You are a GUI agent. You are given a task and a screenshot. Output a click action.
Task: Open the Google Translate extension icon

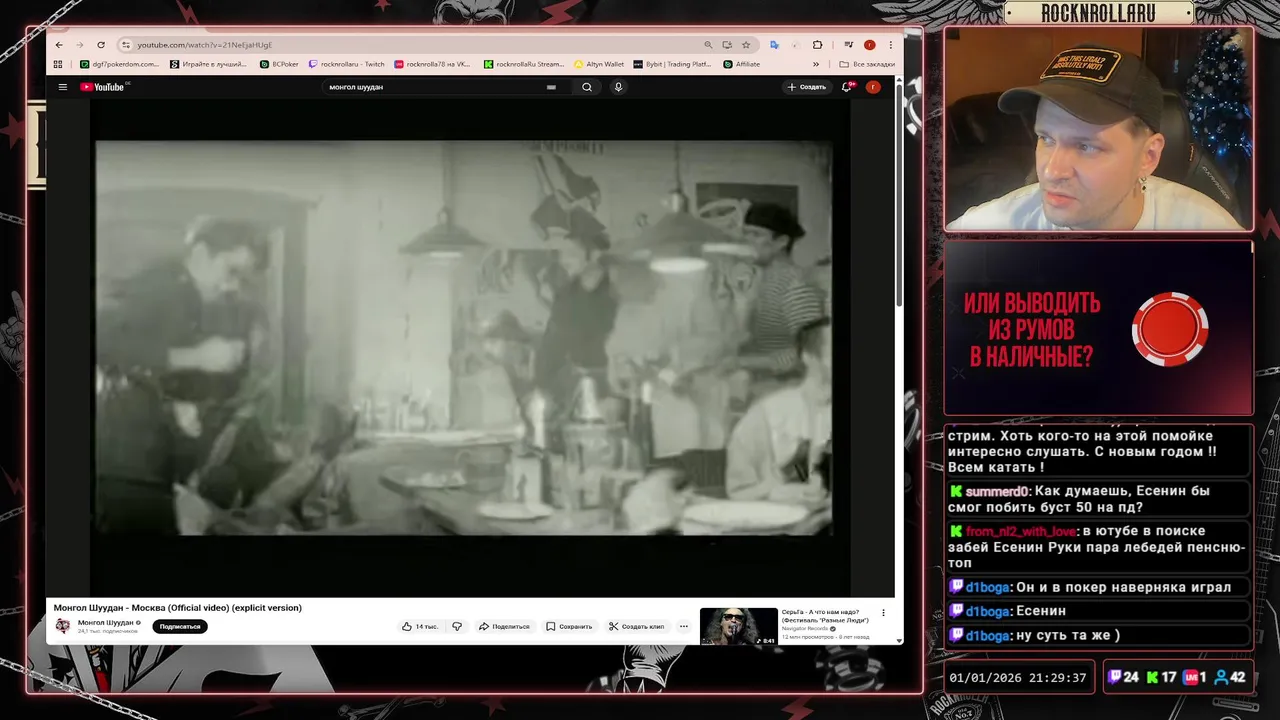774,45
